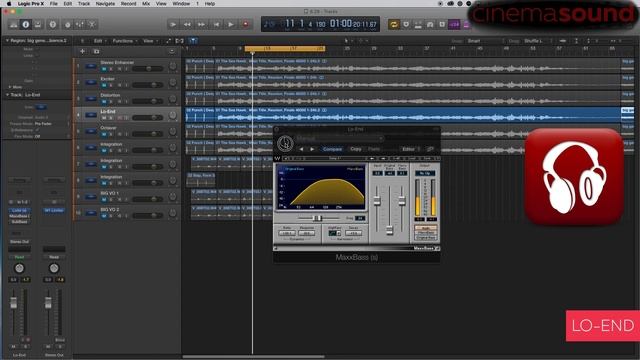Open the Edit dropdown in tracks area
This screenshot has height=360, width=640.
pyautogui.click(x=100, y=41)
